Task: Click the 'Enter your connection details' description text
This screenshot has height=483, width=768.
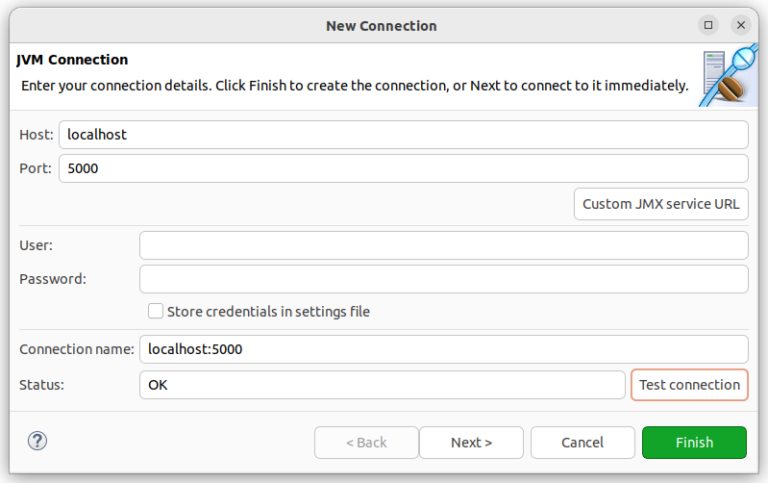Action: click(354, 86)
